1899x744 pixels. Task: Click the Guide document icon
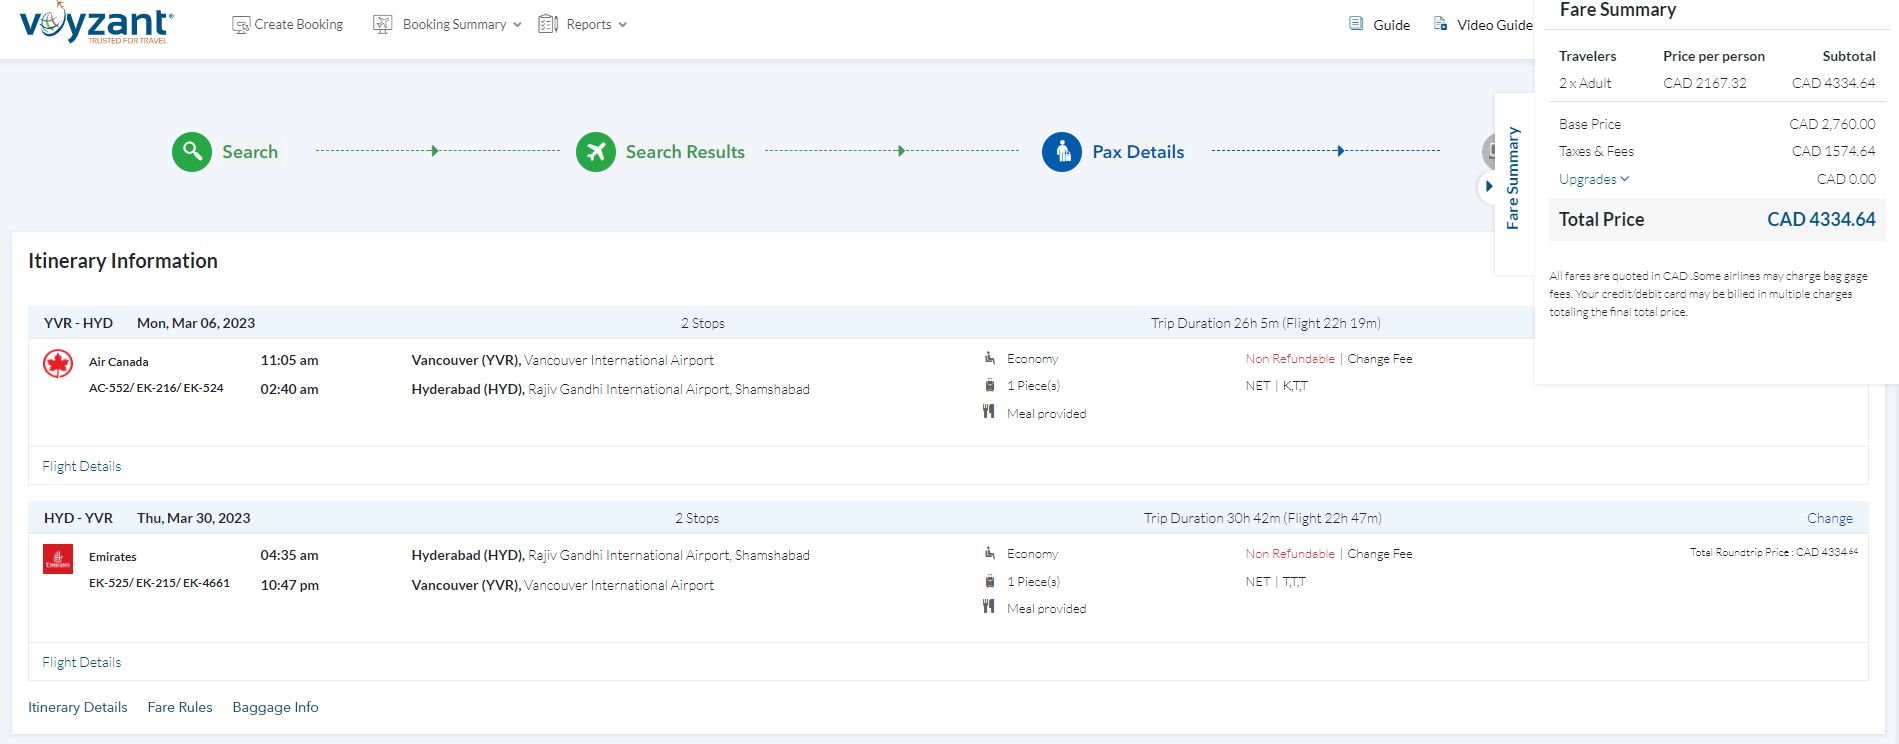1356,24
